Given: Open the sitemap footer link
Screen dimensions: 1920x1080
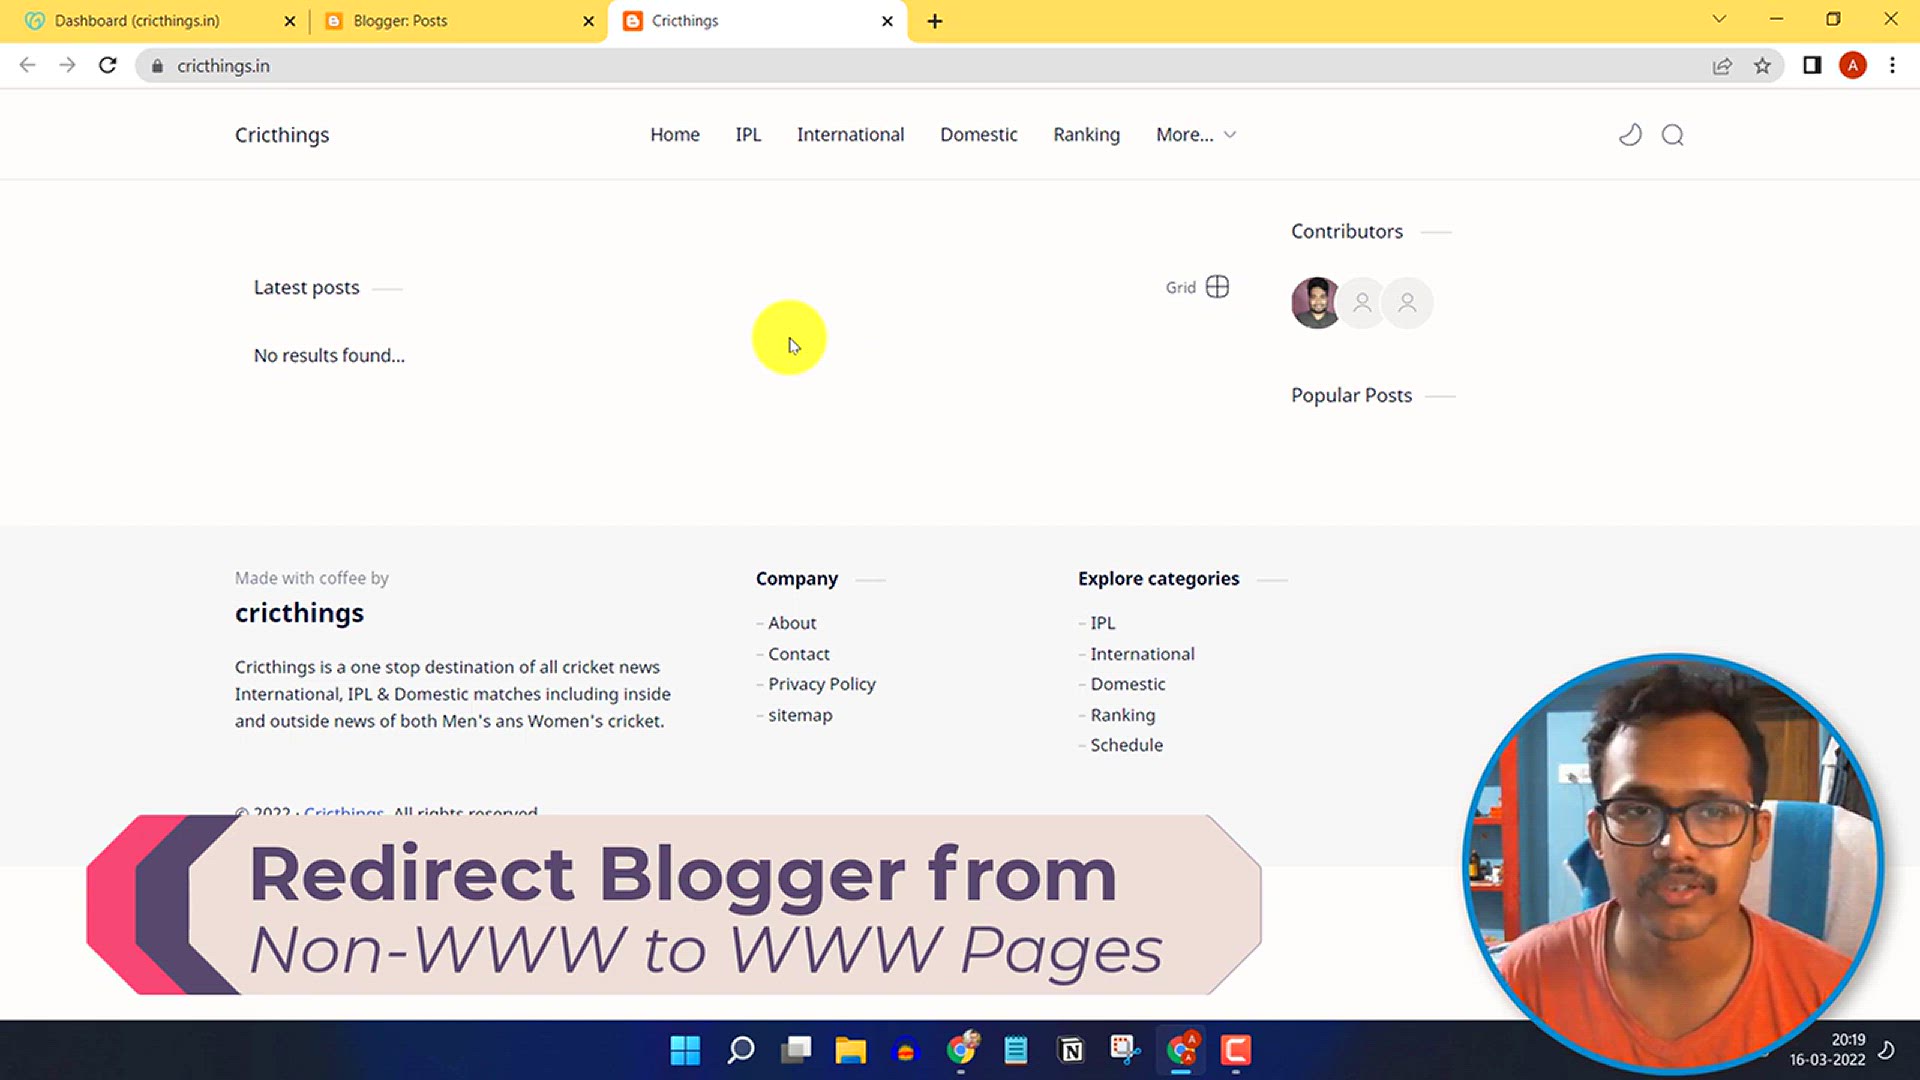Looking at the screenshot, I should [800, 715].
